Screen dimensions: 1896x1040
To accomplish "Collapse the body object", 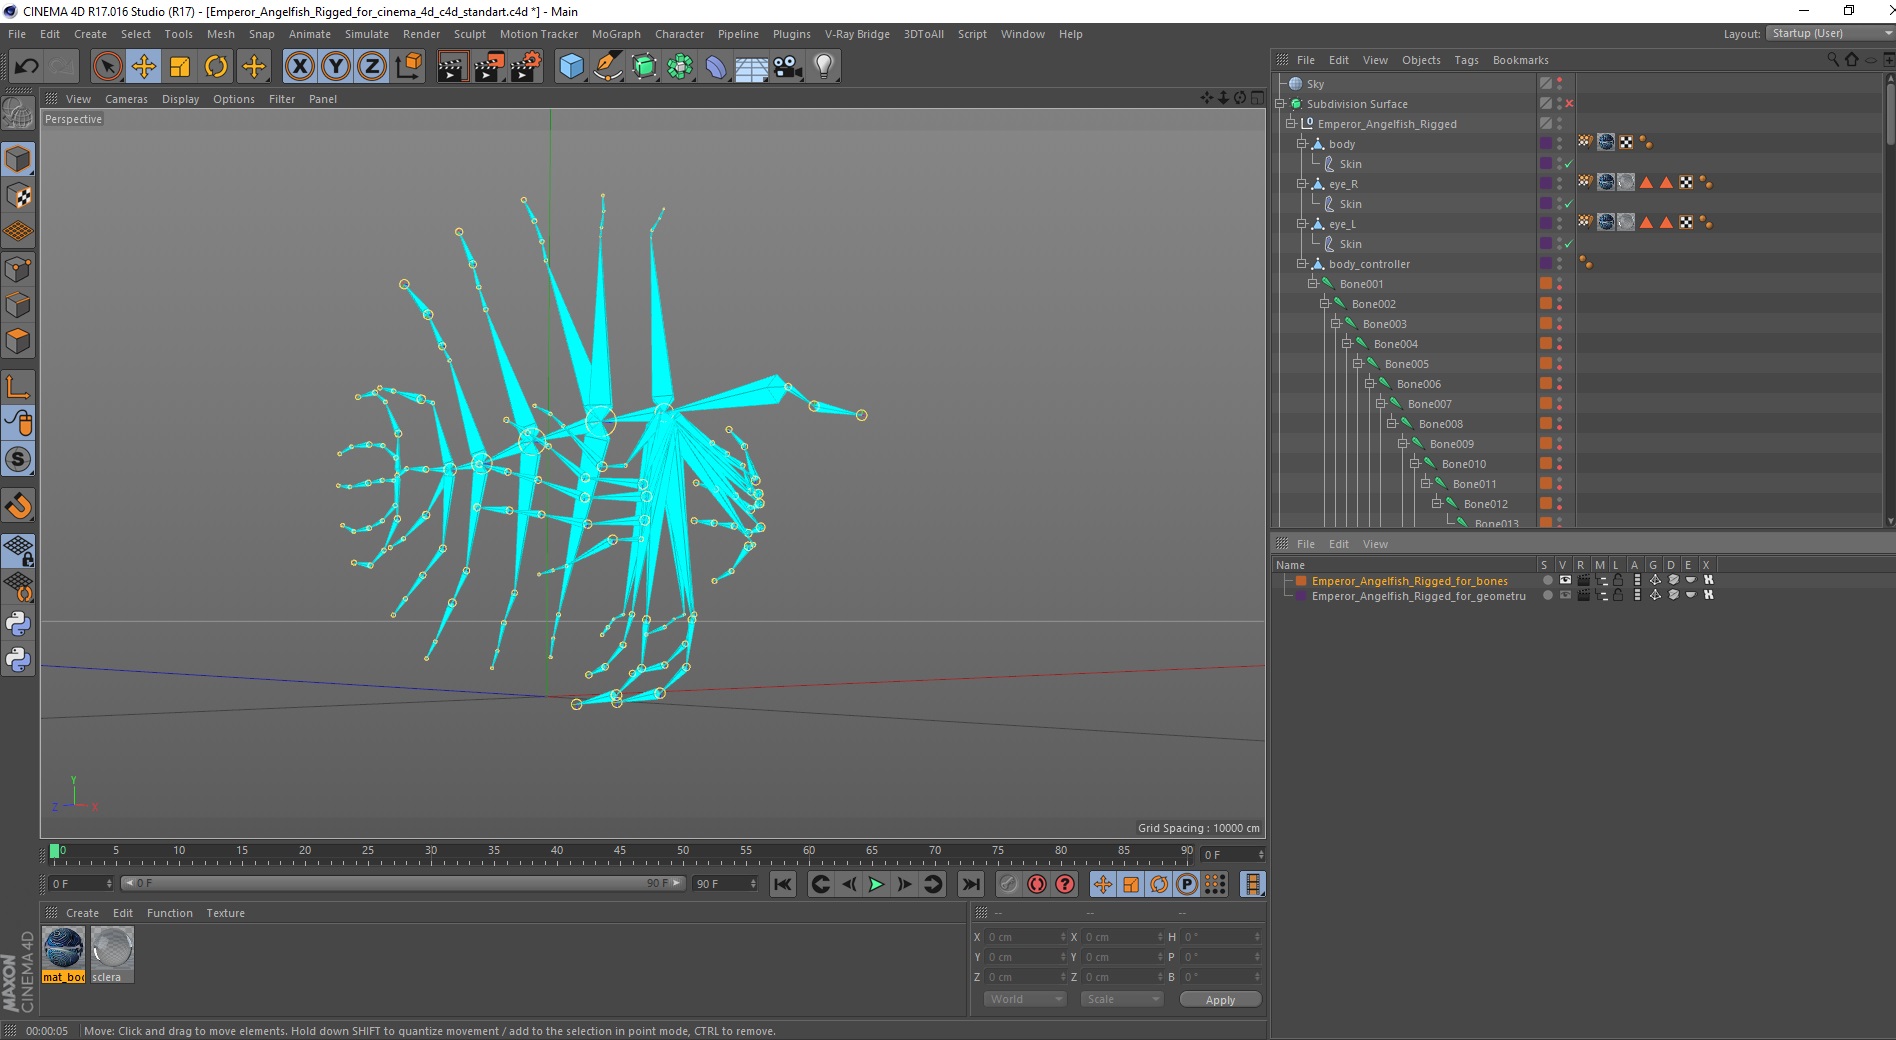I will tap(1302, 144).
